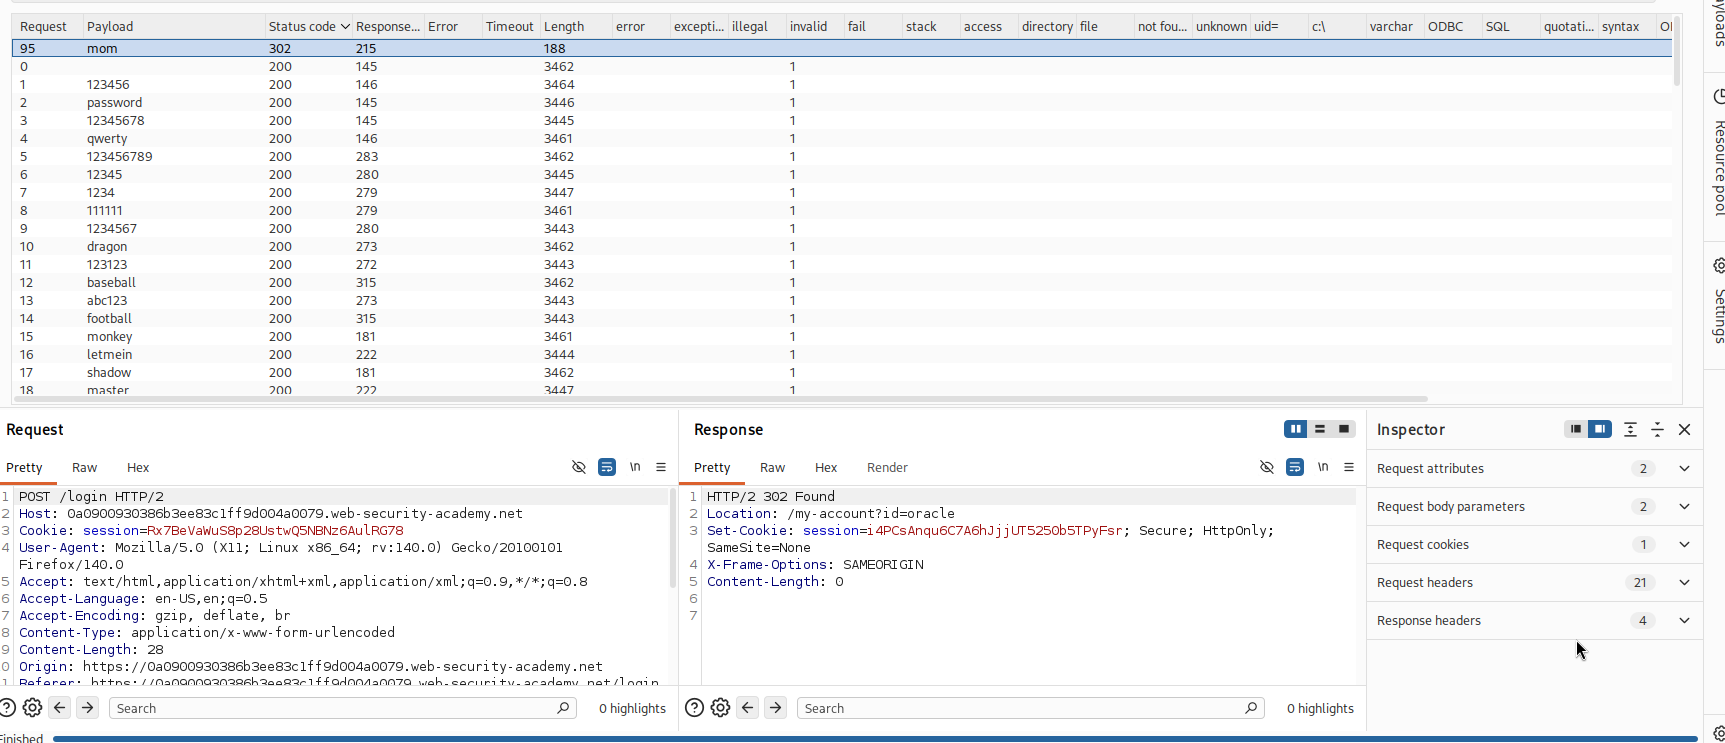This screenshot has height=743, width=1725.
Task: Open the Response panel hamburger options menu
Action: (1349, 467)
